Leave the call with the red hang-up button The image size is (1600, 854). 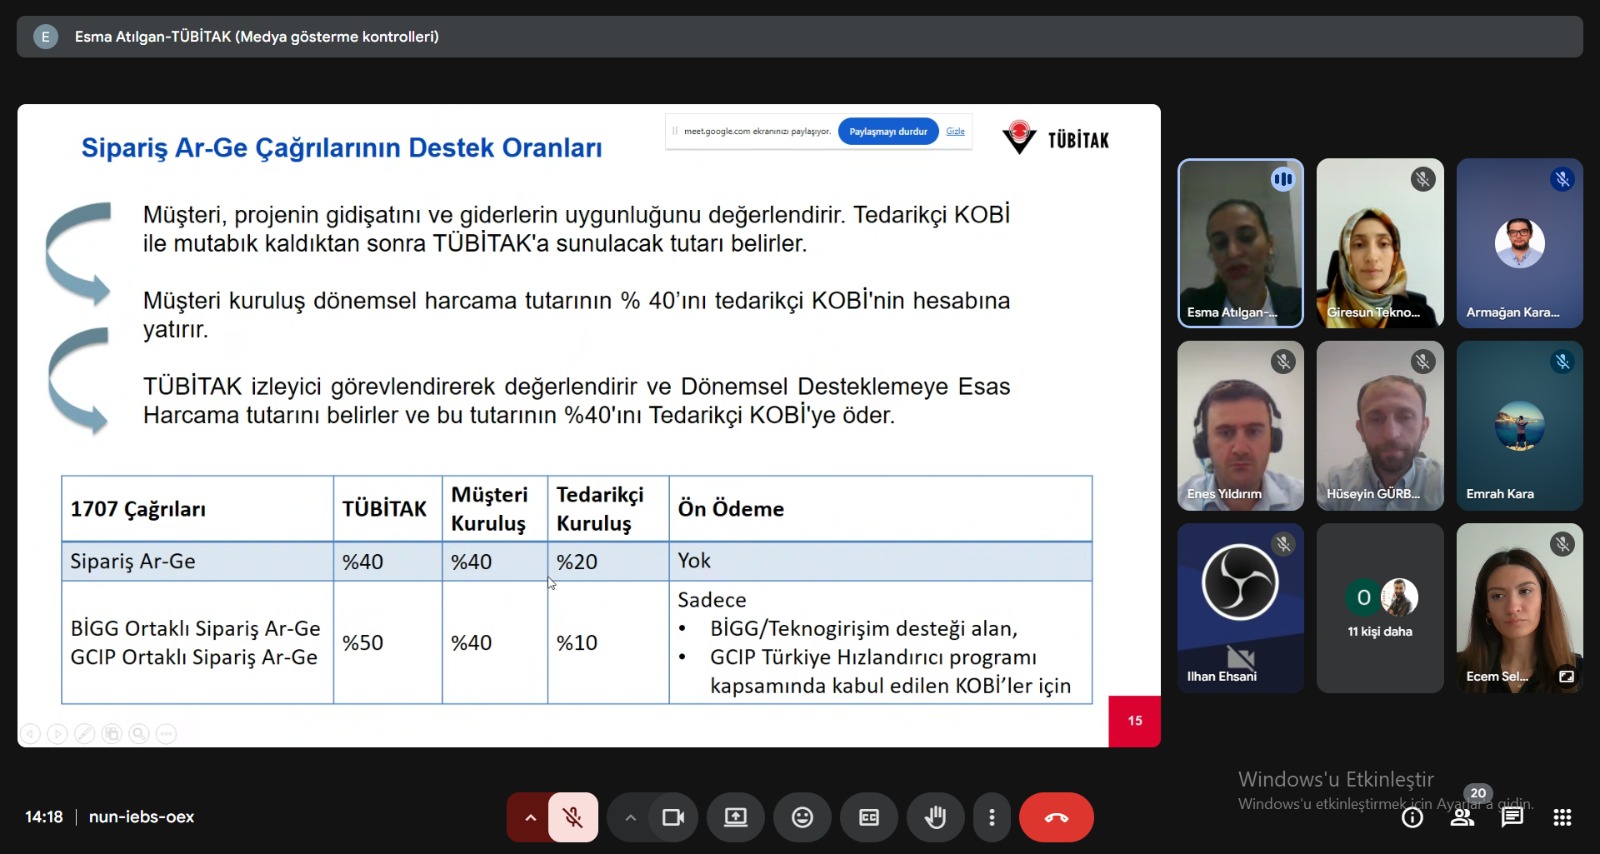[1056, 818]
